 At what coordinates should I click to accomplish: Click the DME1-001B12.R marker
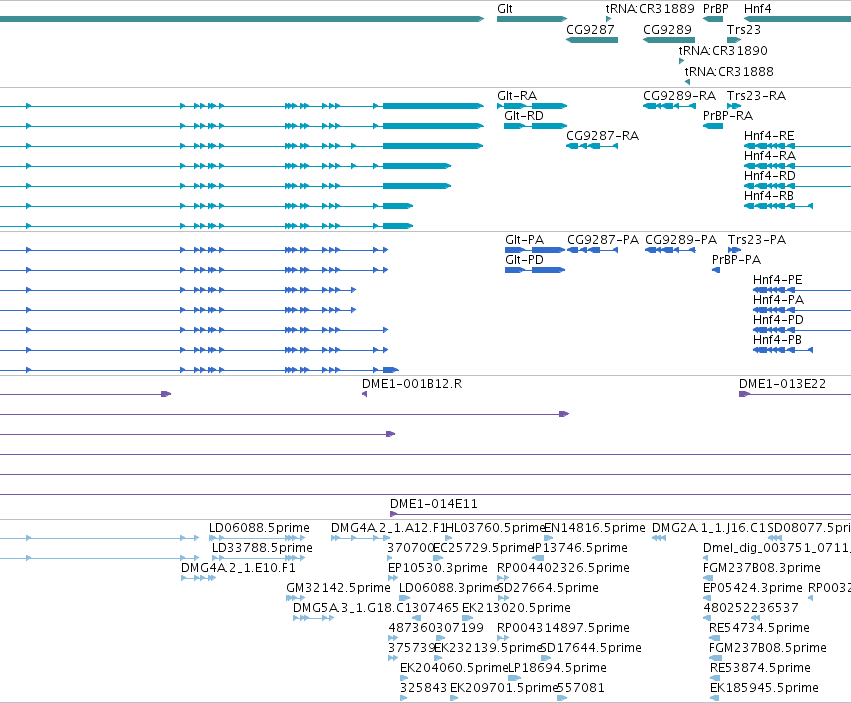pos(364,394)
